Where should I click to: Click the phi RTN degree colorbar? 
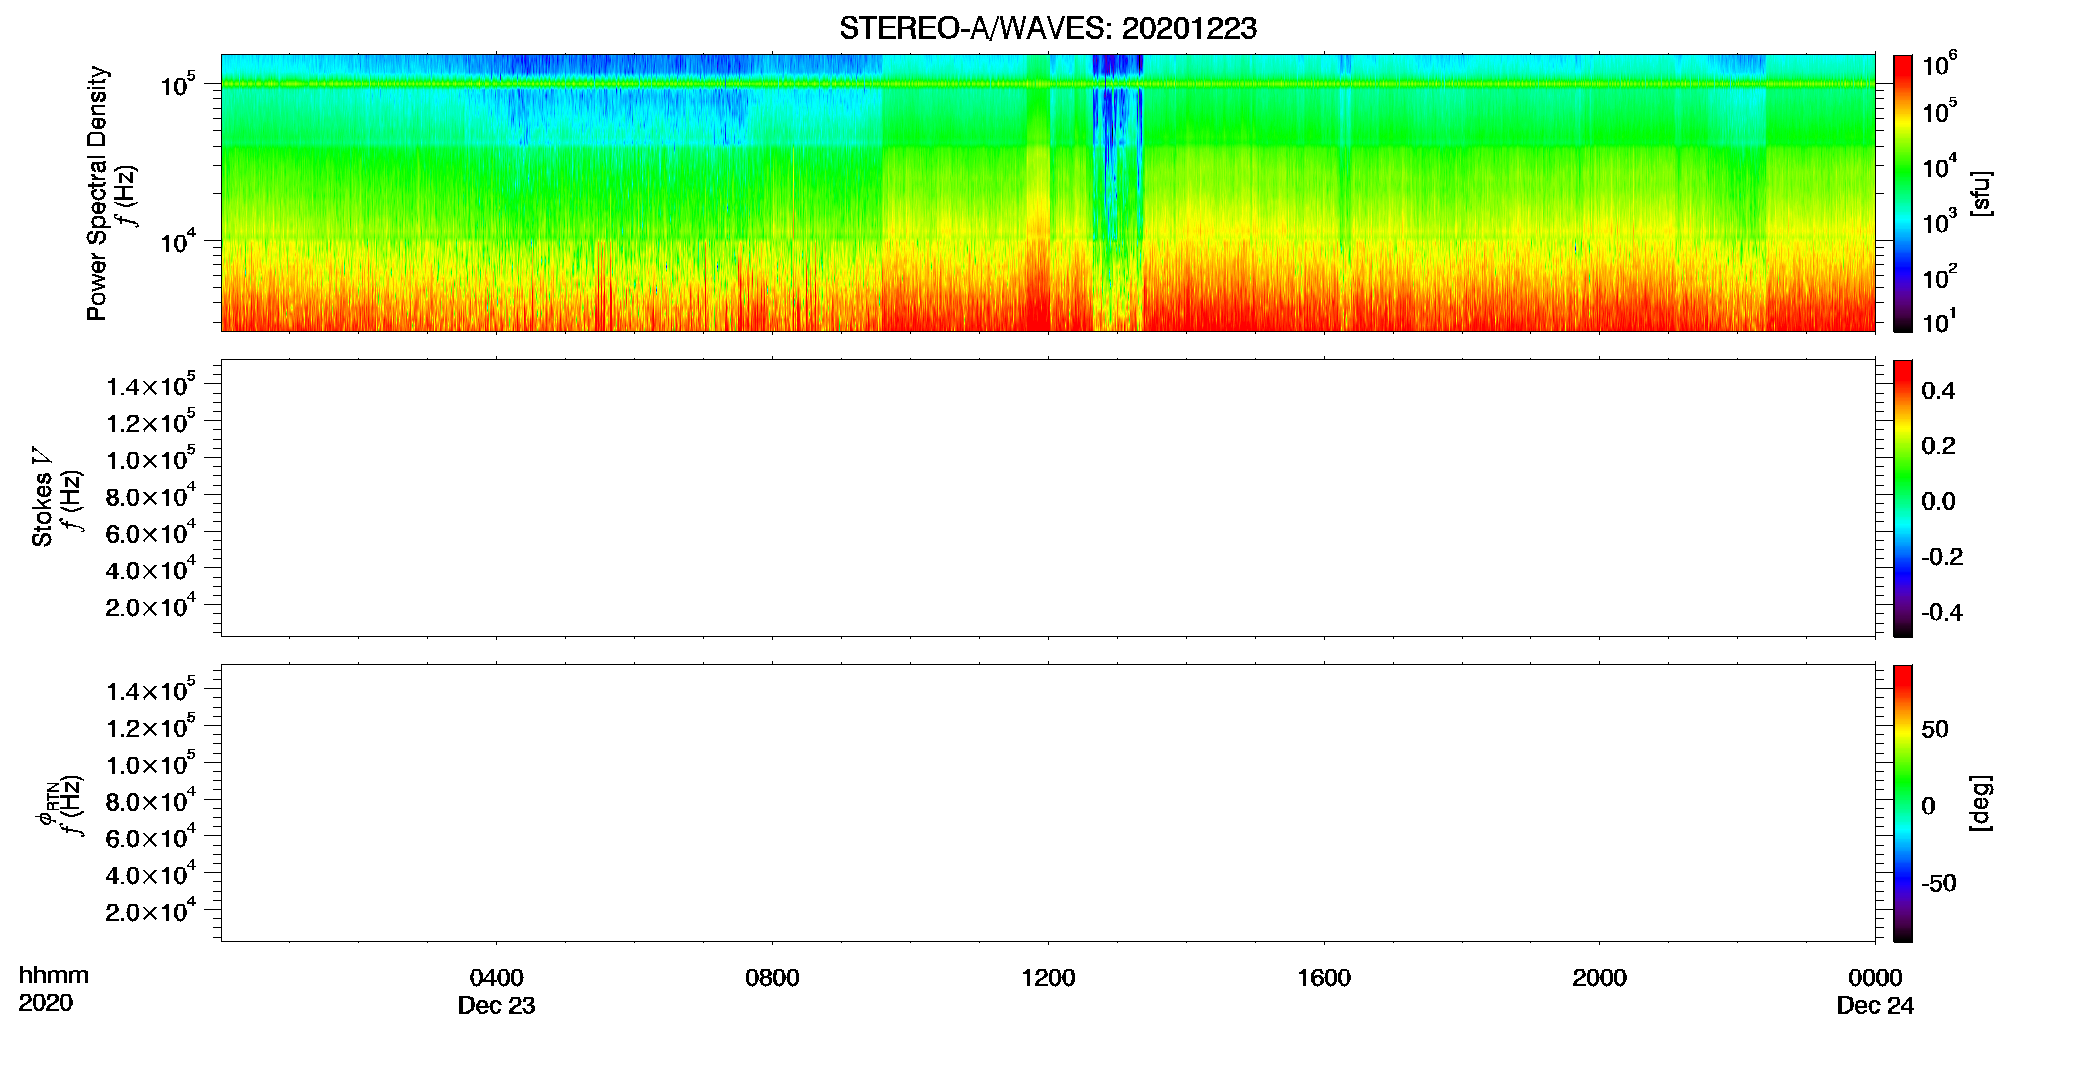click(1903, 803)
